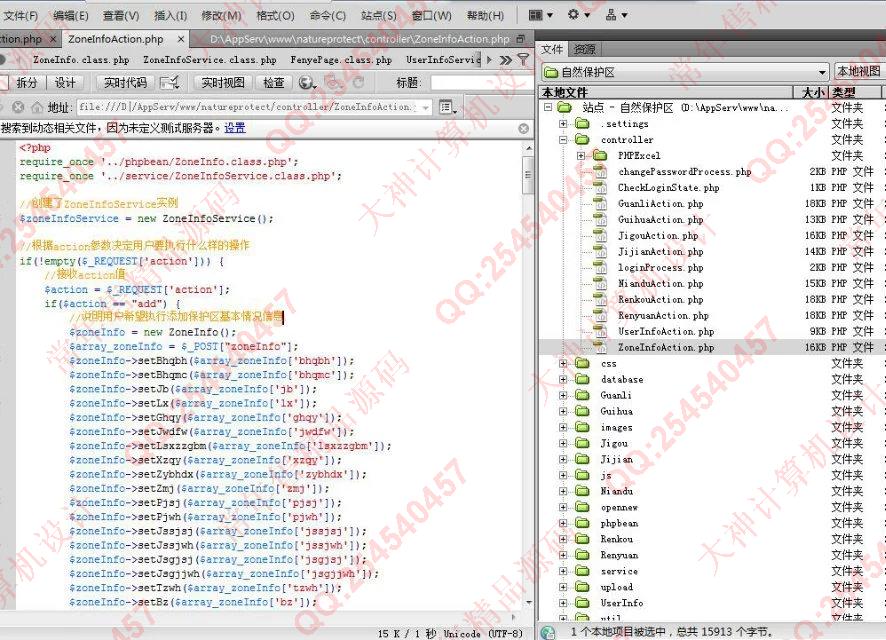Click the live code options icon with checkmark
The height and width of the screenshot is (640, 886).
coord(170,83)
